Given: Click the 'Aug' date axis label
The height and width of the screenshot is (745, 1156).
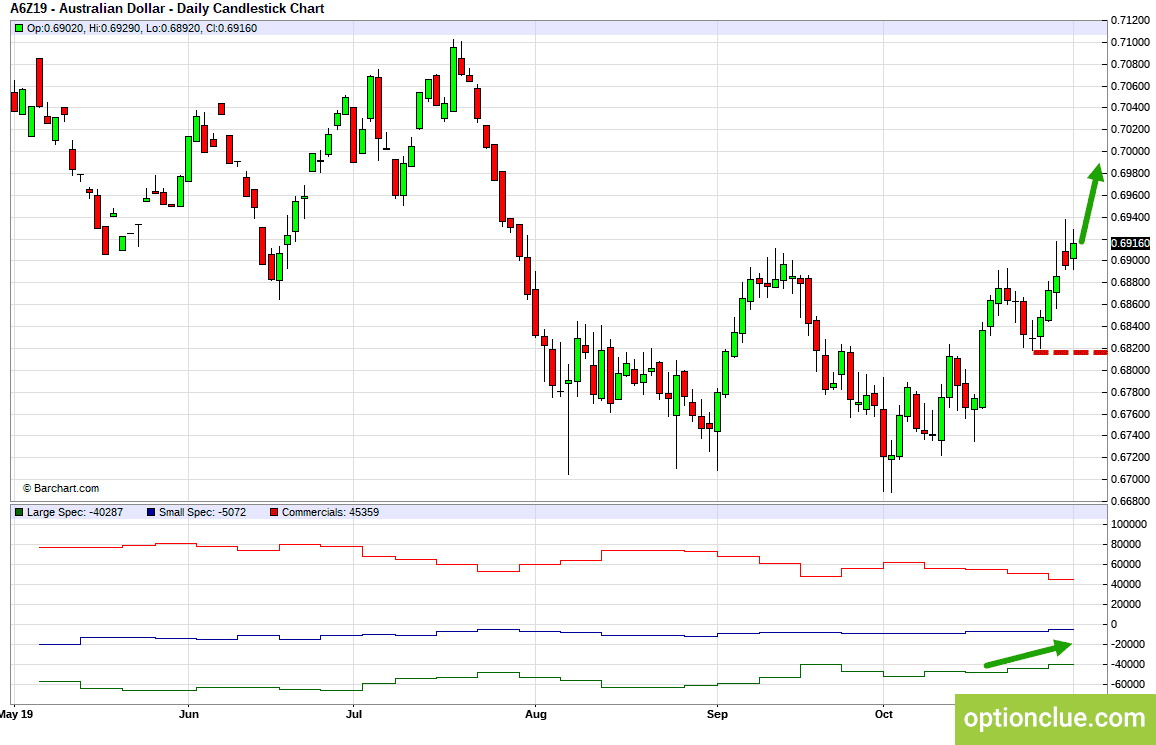Looking at the screenshot, I should (x=536, y=714).
